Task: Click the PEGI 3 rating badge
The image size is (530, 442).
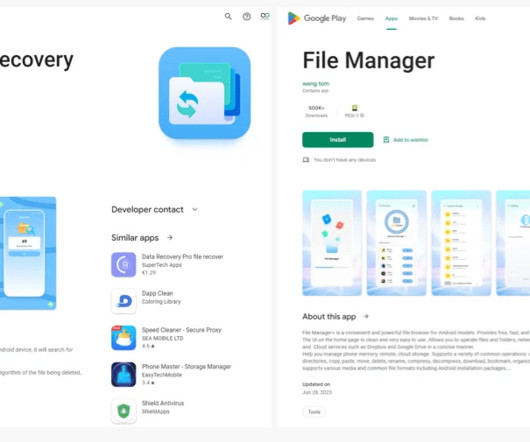Action: point(355,108)
